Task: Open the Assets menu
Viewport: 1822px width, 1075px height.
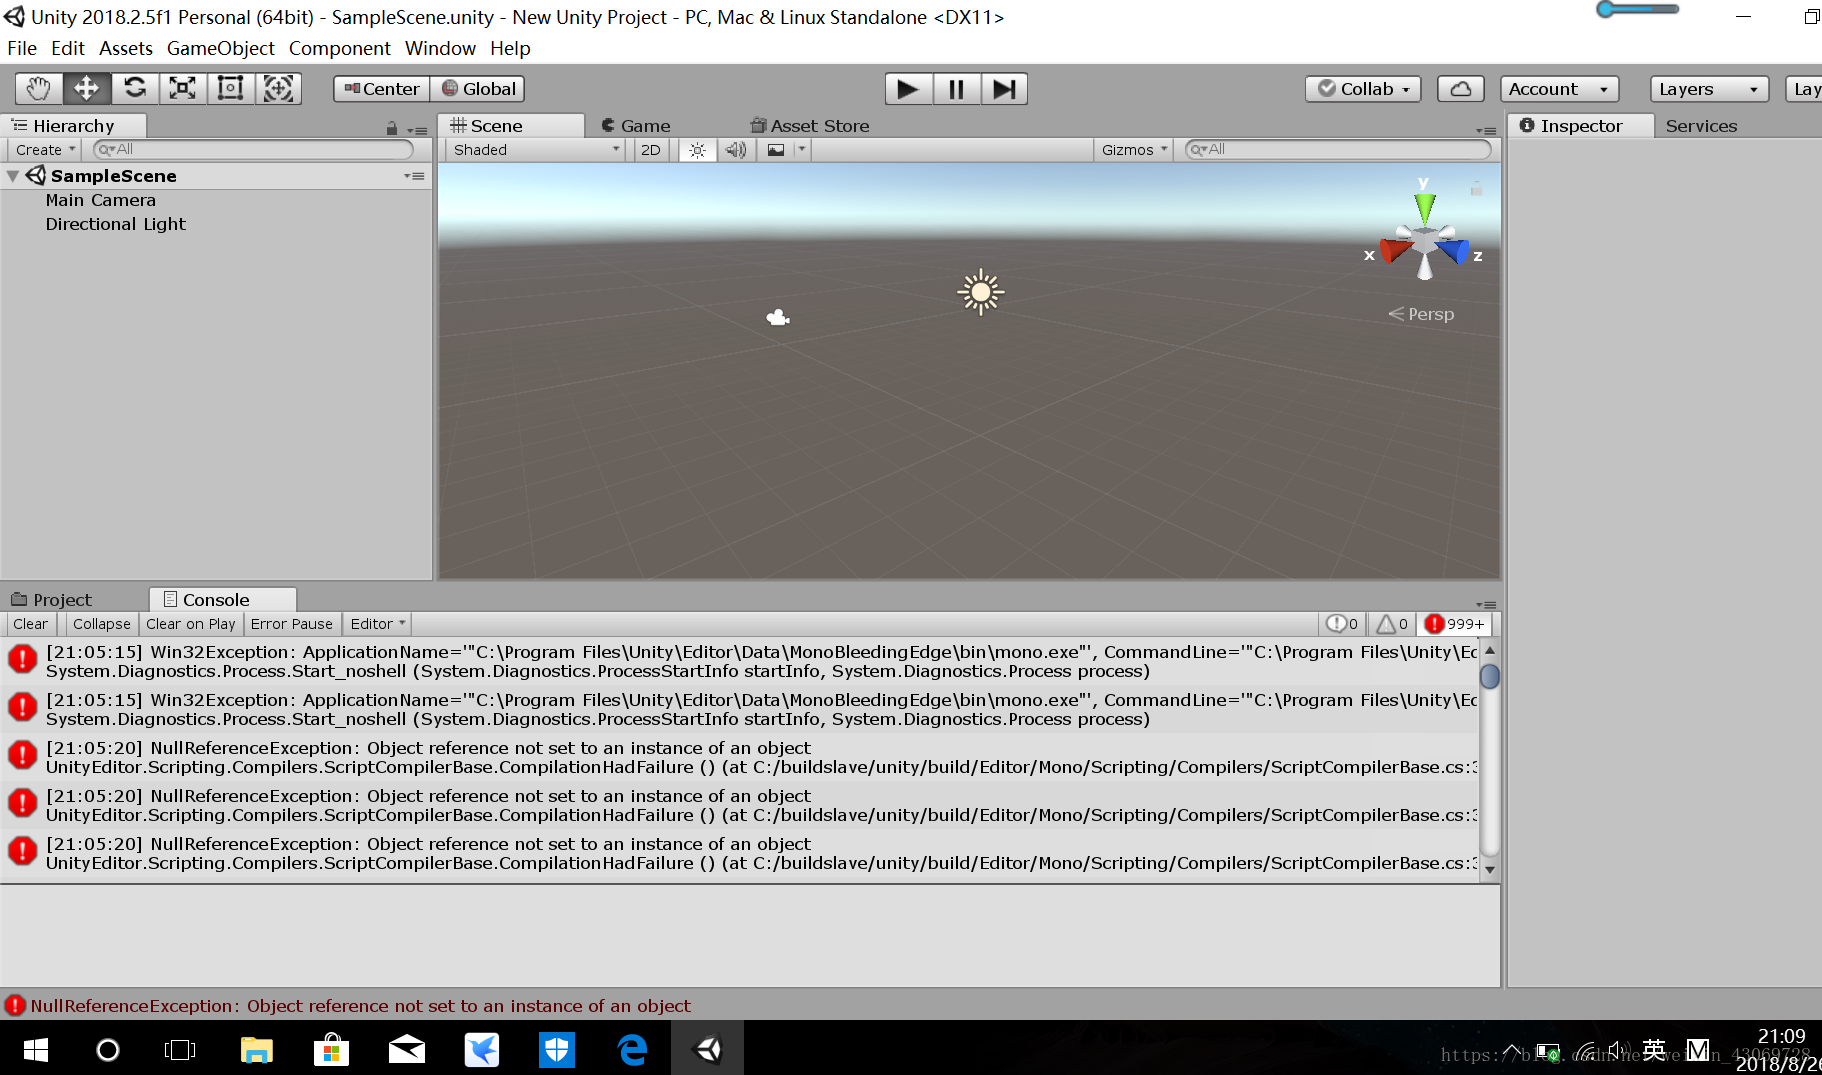Action: pyautogui.click(x=126, y=48)
